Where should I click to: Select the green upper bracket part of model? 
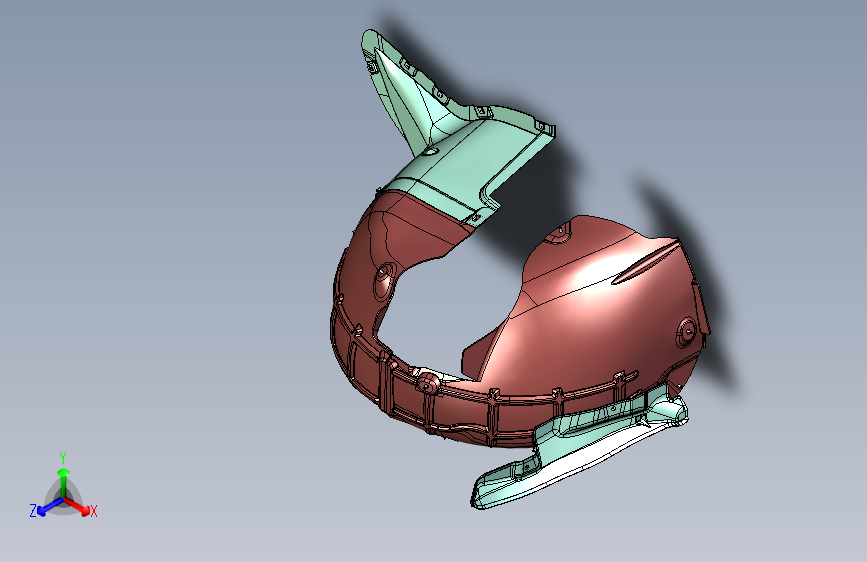pos(459,155)
